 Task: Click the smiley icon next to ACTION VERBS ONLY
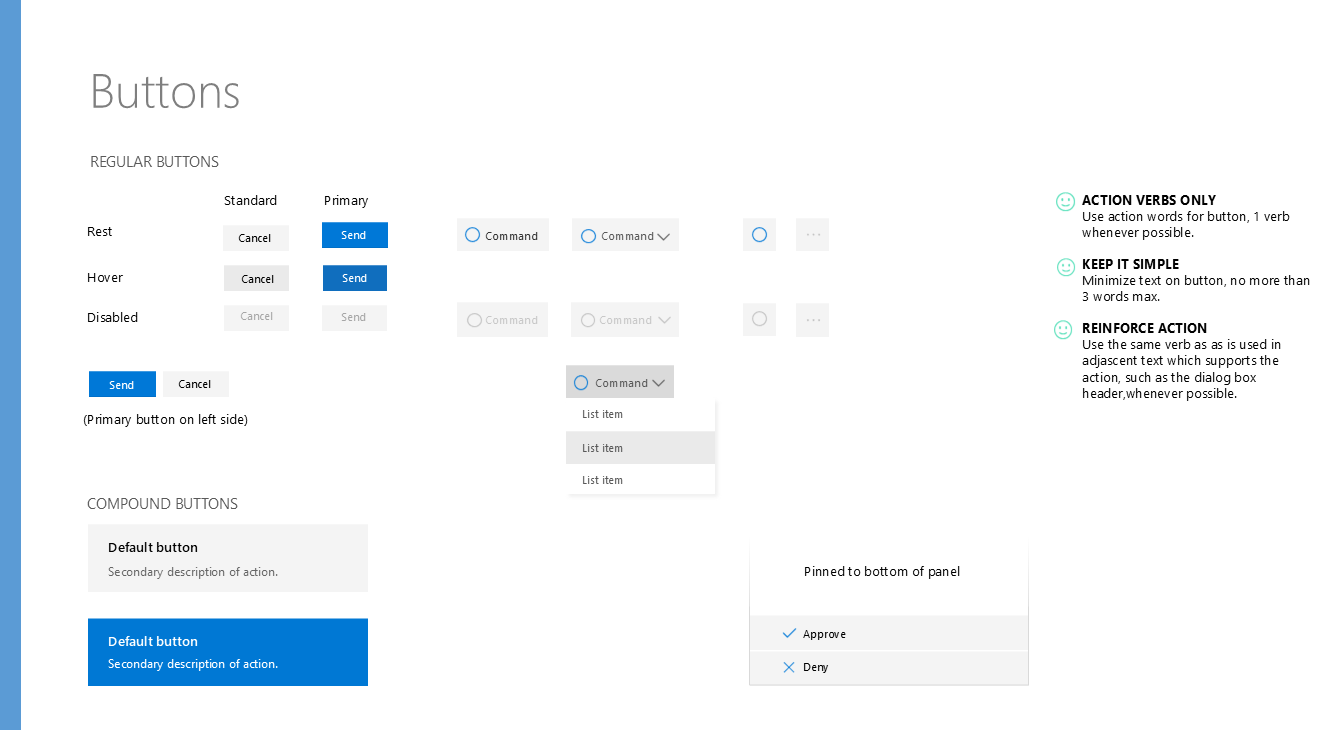1065,202
